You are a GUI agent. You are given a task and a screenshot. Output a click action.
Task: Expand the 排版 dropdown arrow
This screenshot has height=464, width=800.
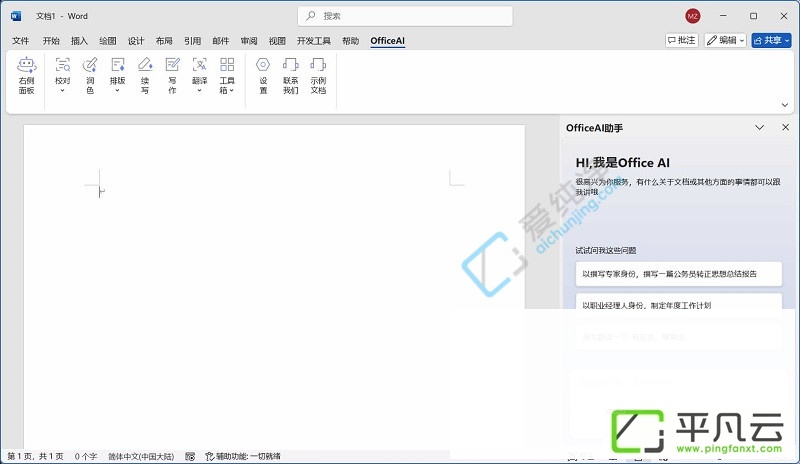(117, 91)
